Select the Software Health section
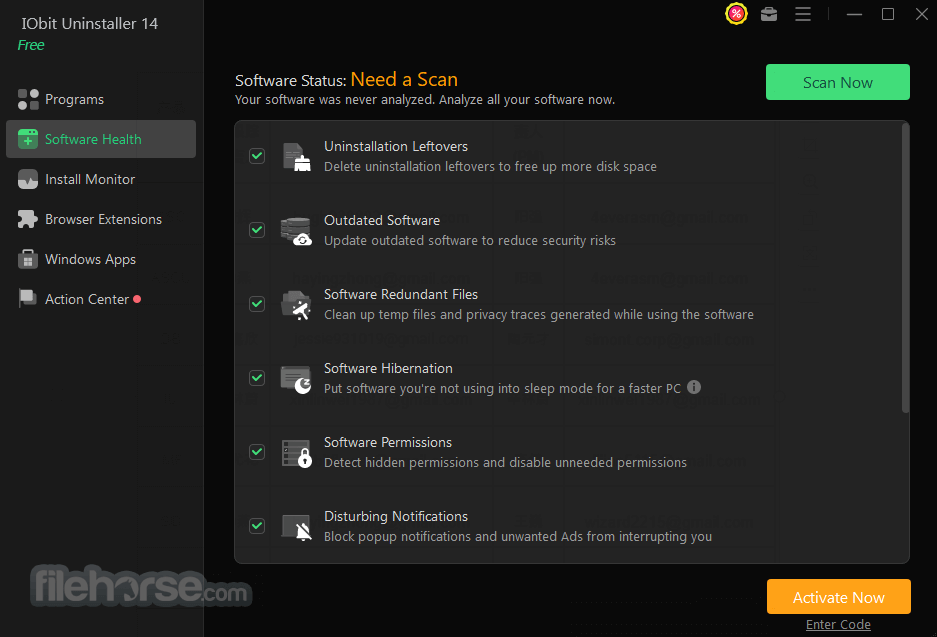 click(x=101, y=139)
